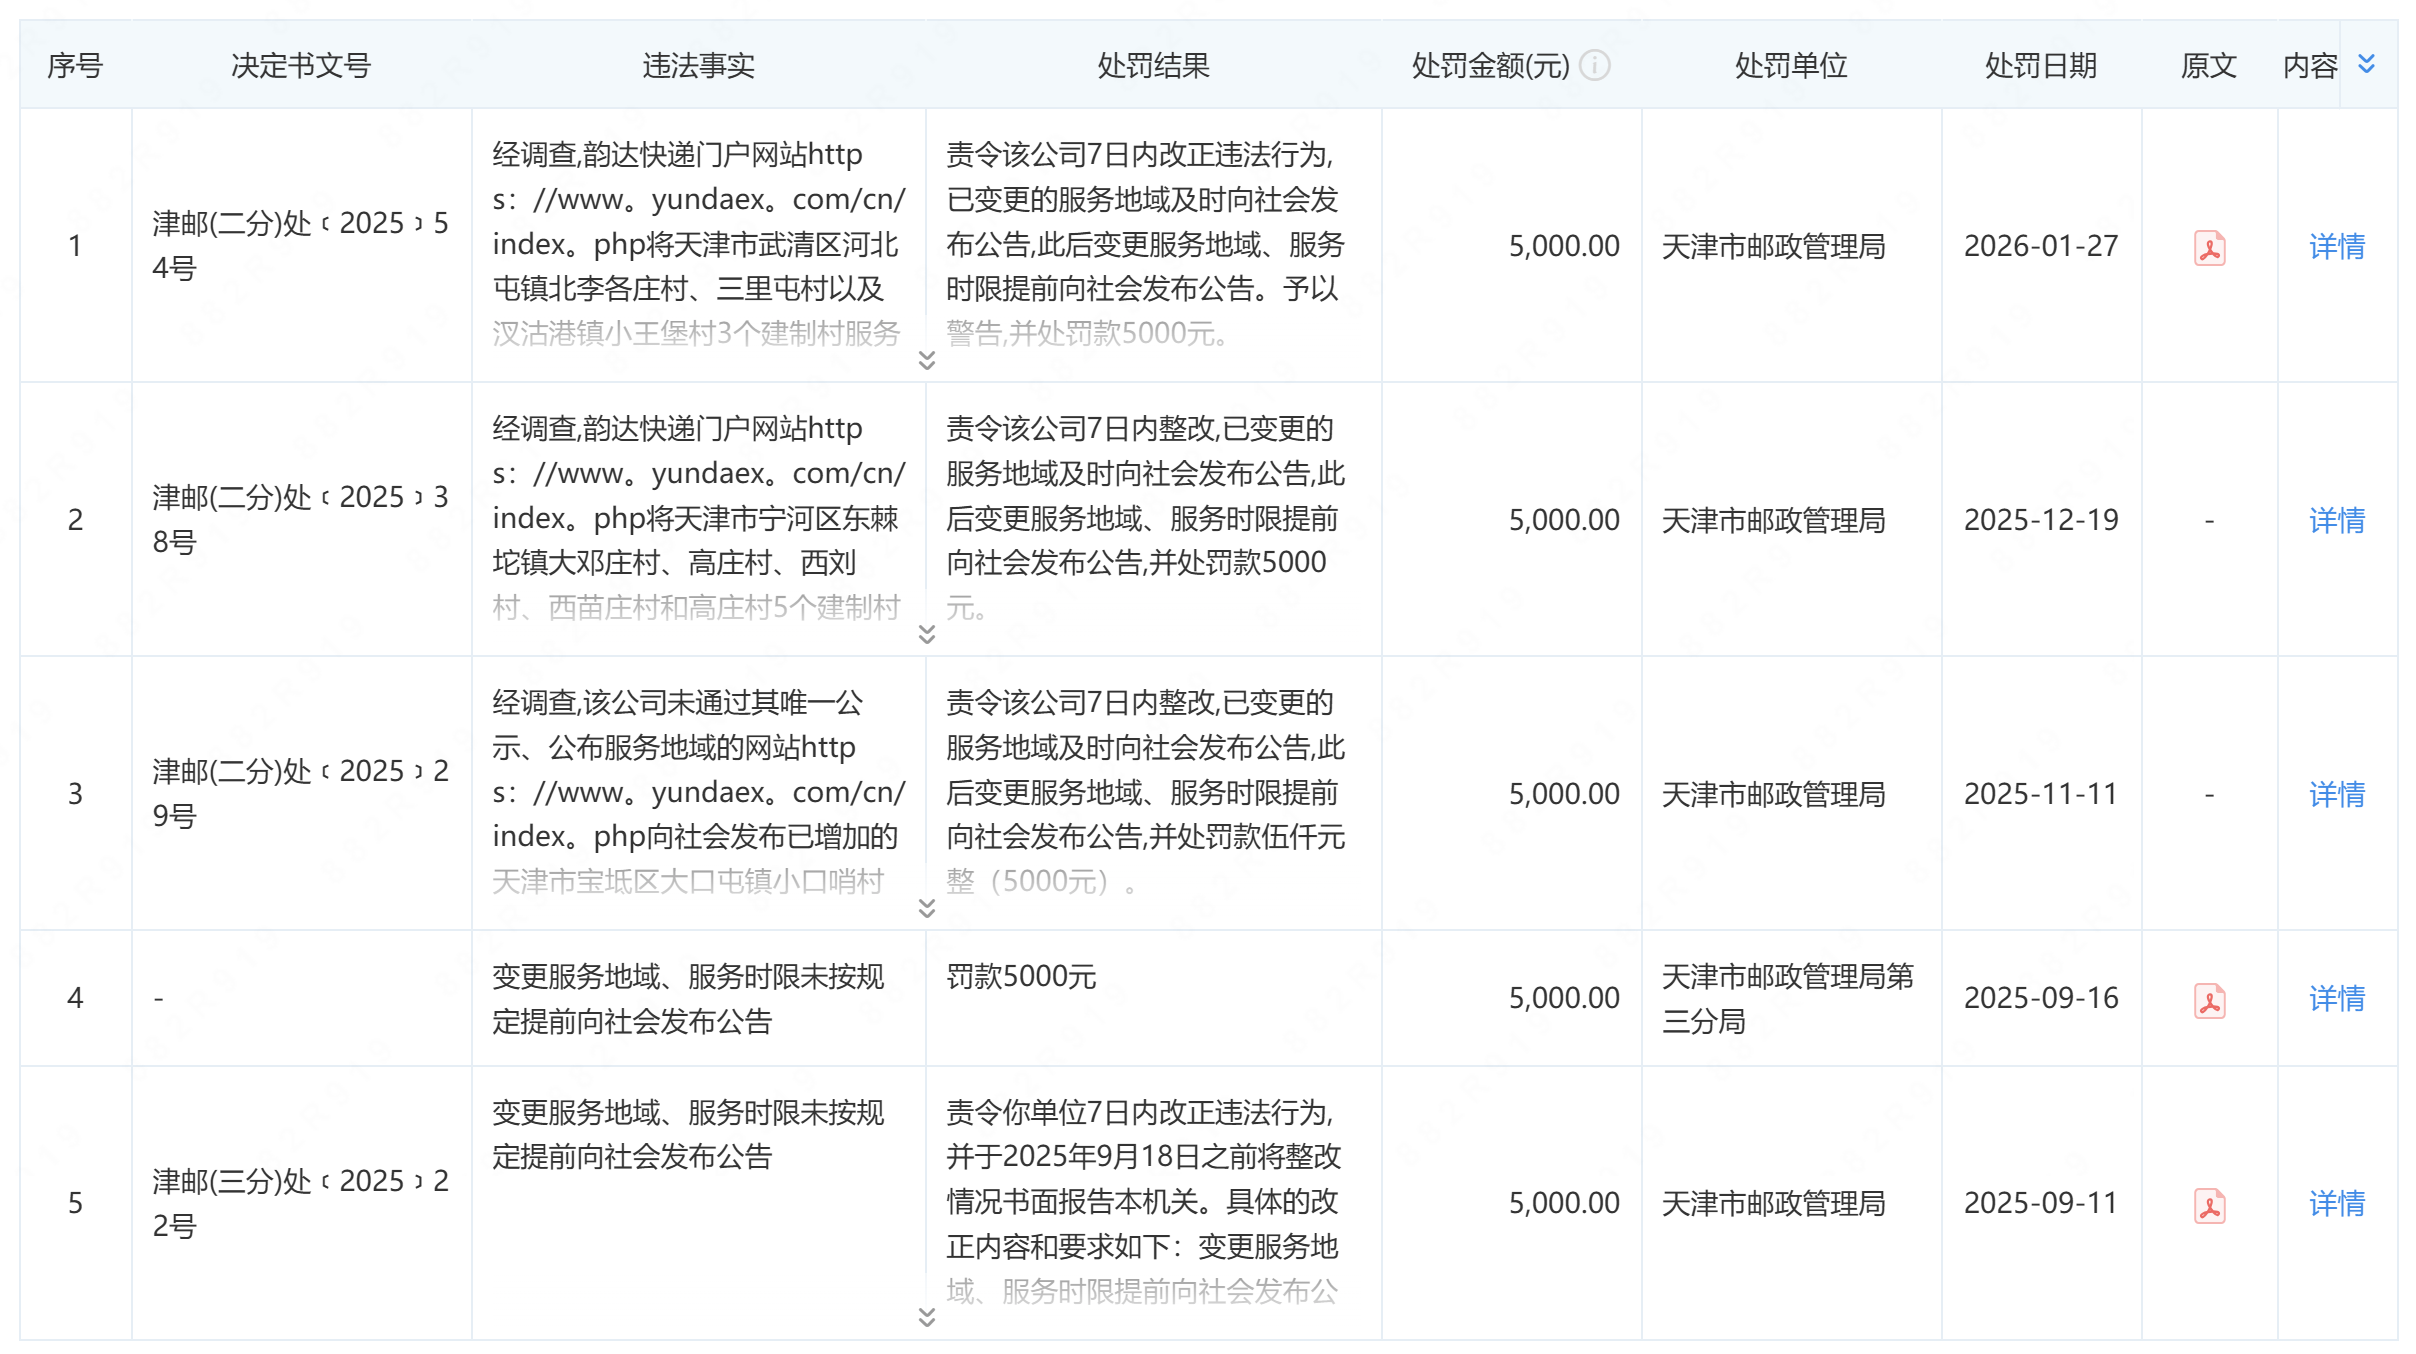Click info icon beside 处罚金额(元) header
Image resolution: width=2416 pixels, height=1354 pixels.
(1594, 66)
